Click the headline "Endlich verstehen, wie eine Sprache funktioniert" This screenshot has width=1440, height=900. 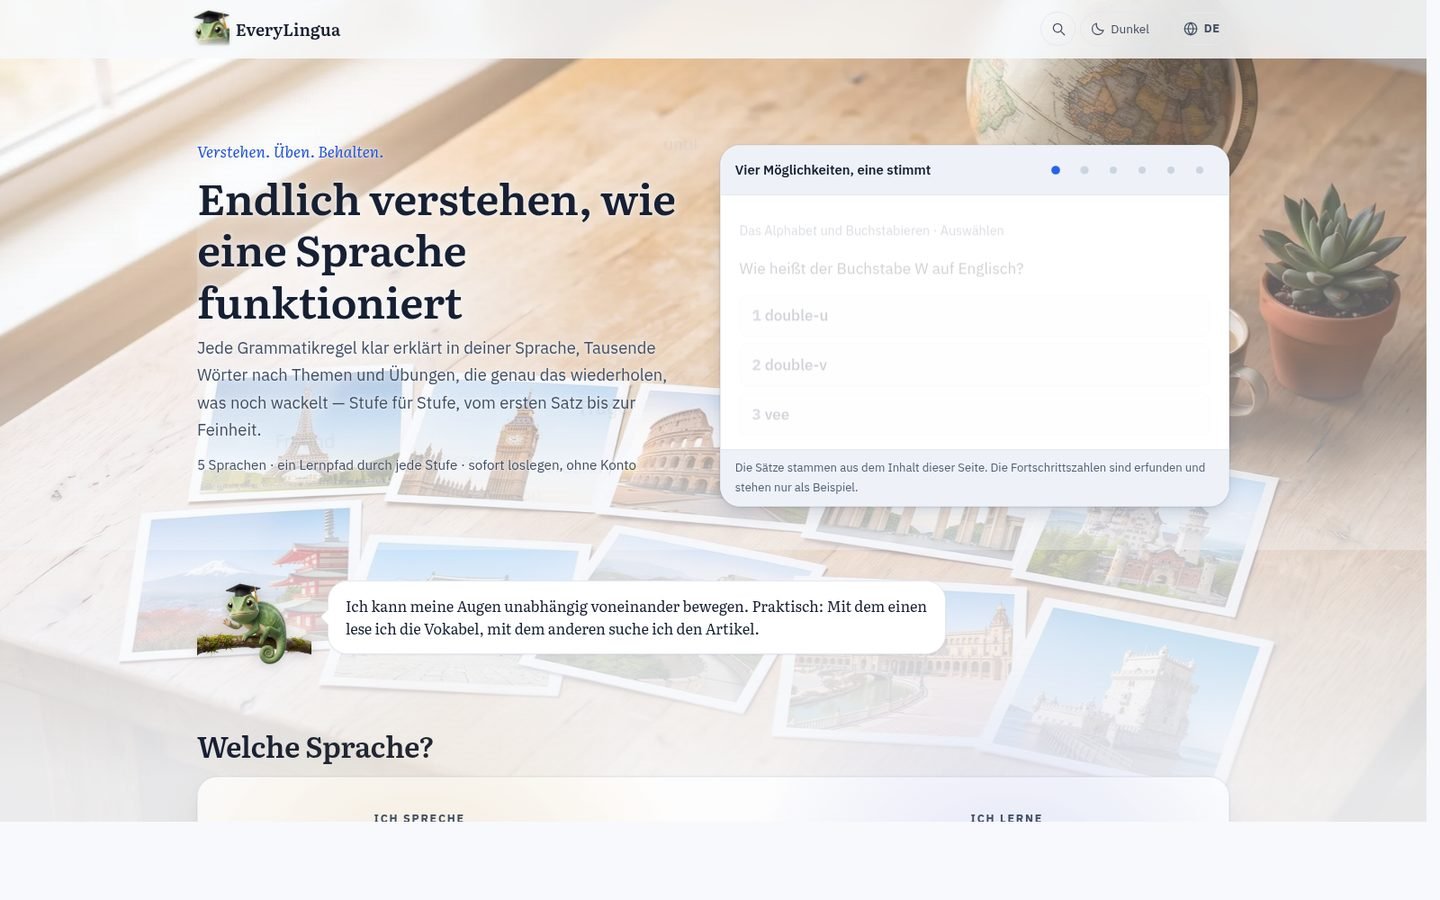[x=437, y=251]
